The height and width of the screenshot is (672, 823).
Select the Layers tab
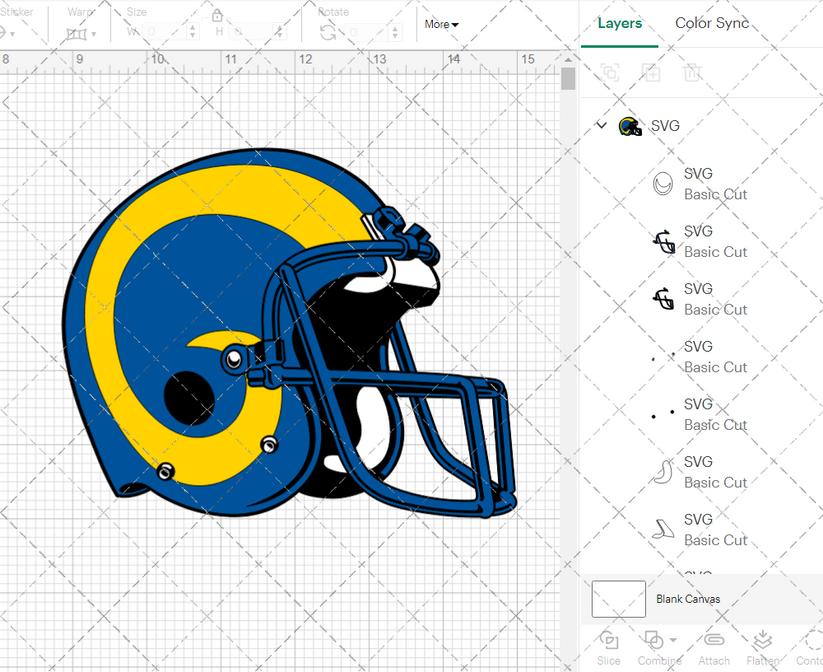(x=619, y=23)
